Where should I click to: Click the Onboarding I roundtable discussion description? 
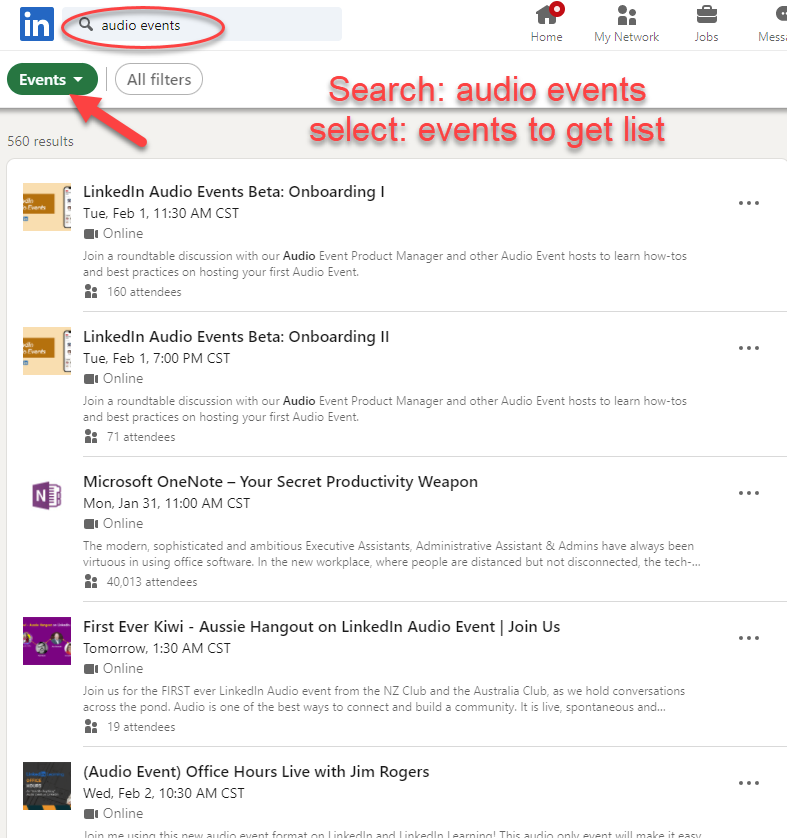pos(385,264)
